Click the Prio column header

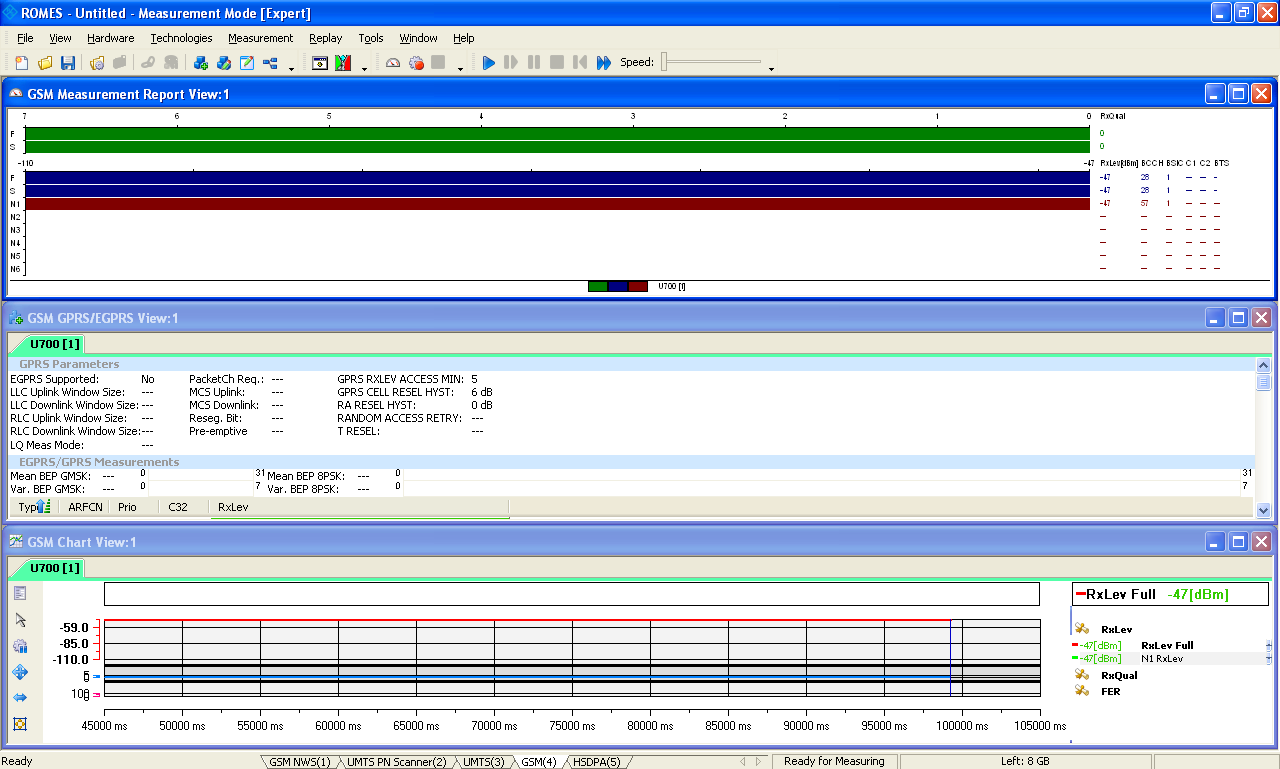(x=135, y=507)
